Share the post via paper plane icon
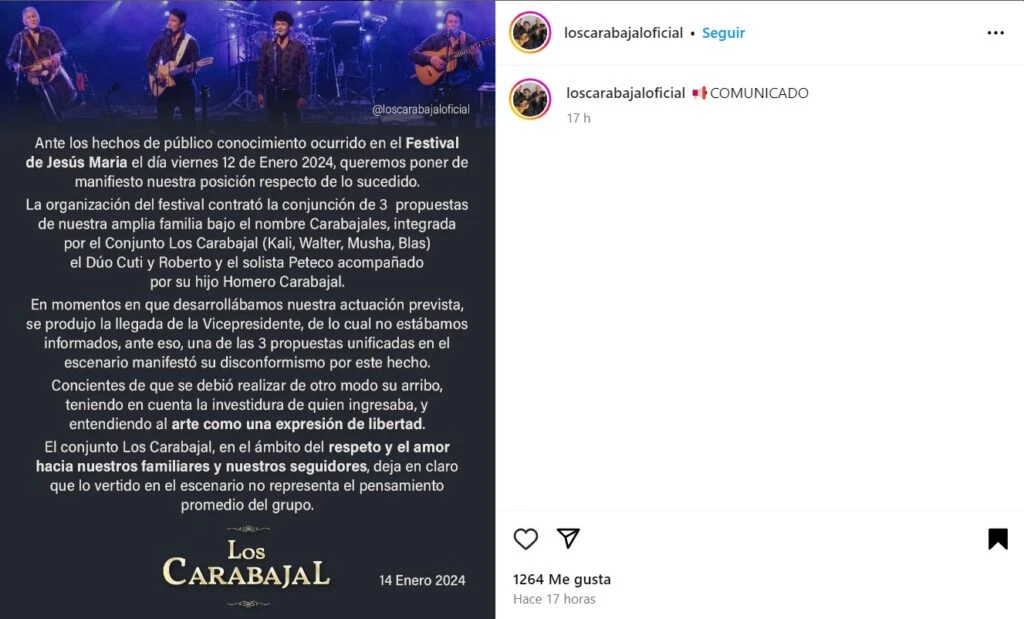The width and height of the screenshot is (1024, 619). tap(568, 538)
